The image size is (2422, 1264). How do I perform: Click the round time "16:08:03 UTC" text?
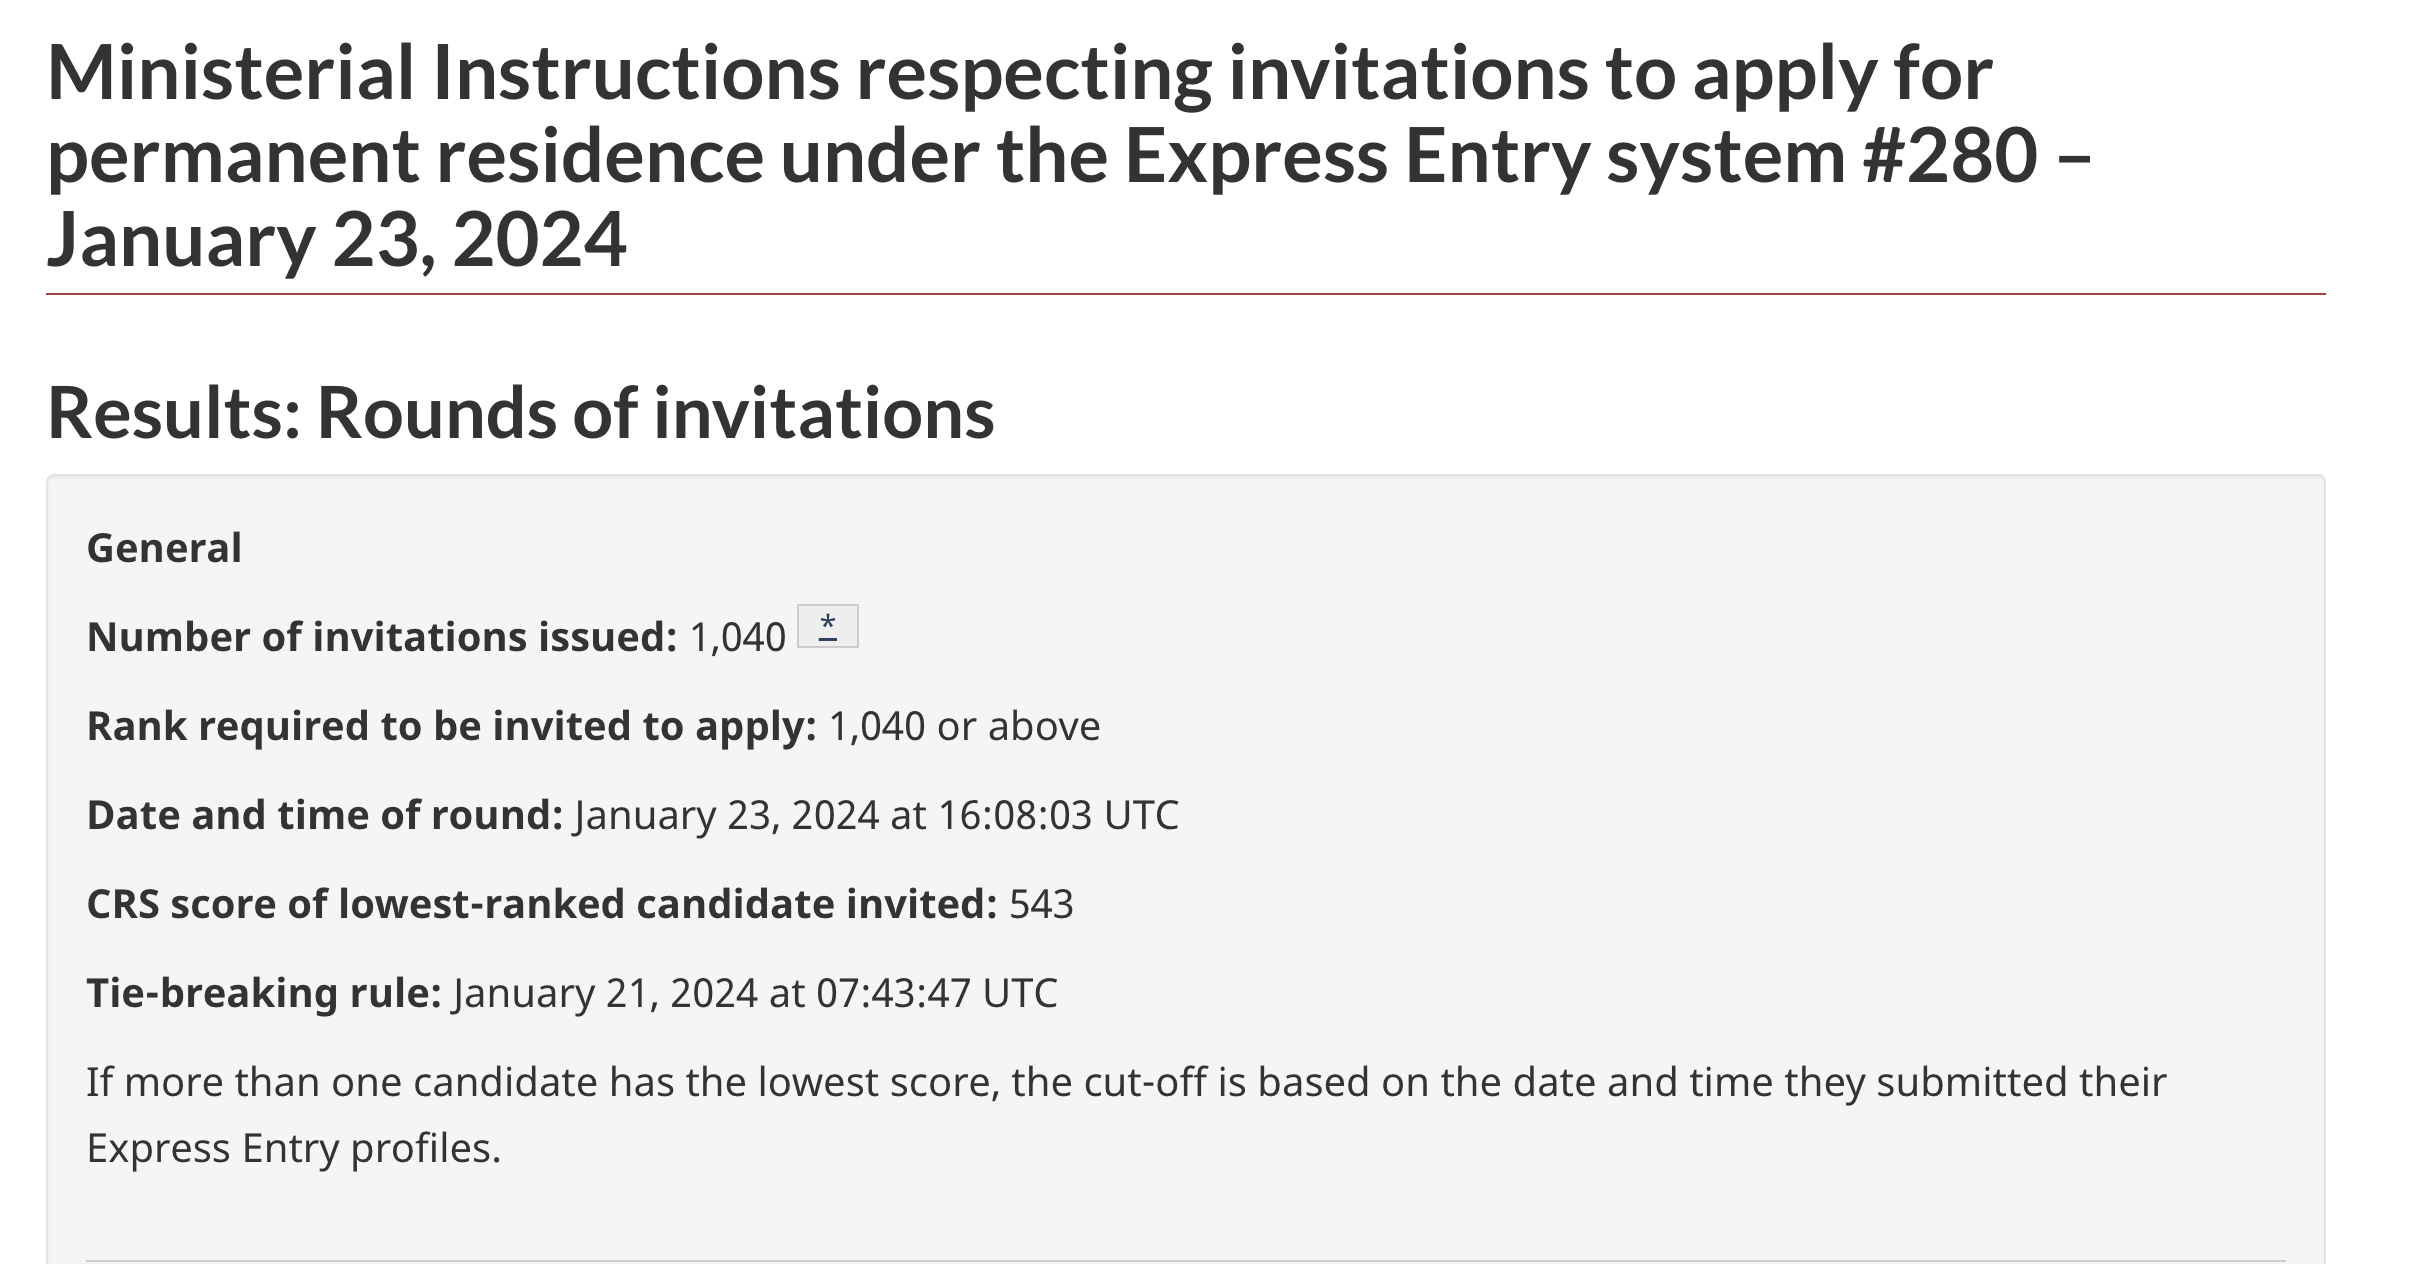[1058, 815]
